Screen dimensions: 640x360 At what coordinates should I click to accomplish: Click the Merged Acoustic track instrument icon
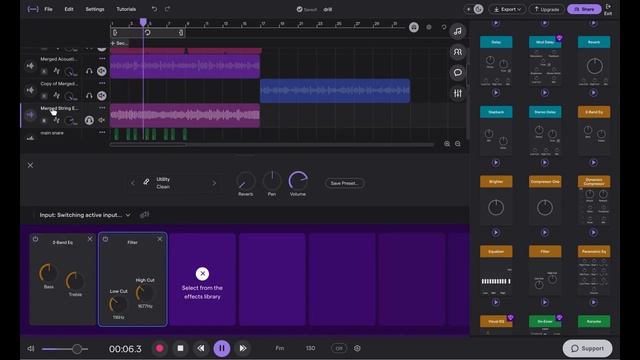[30, 66]
